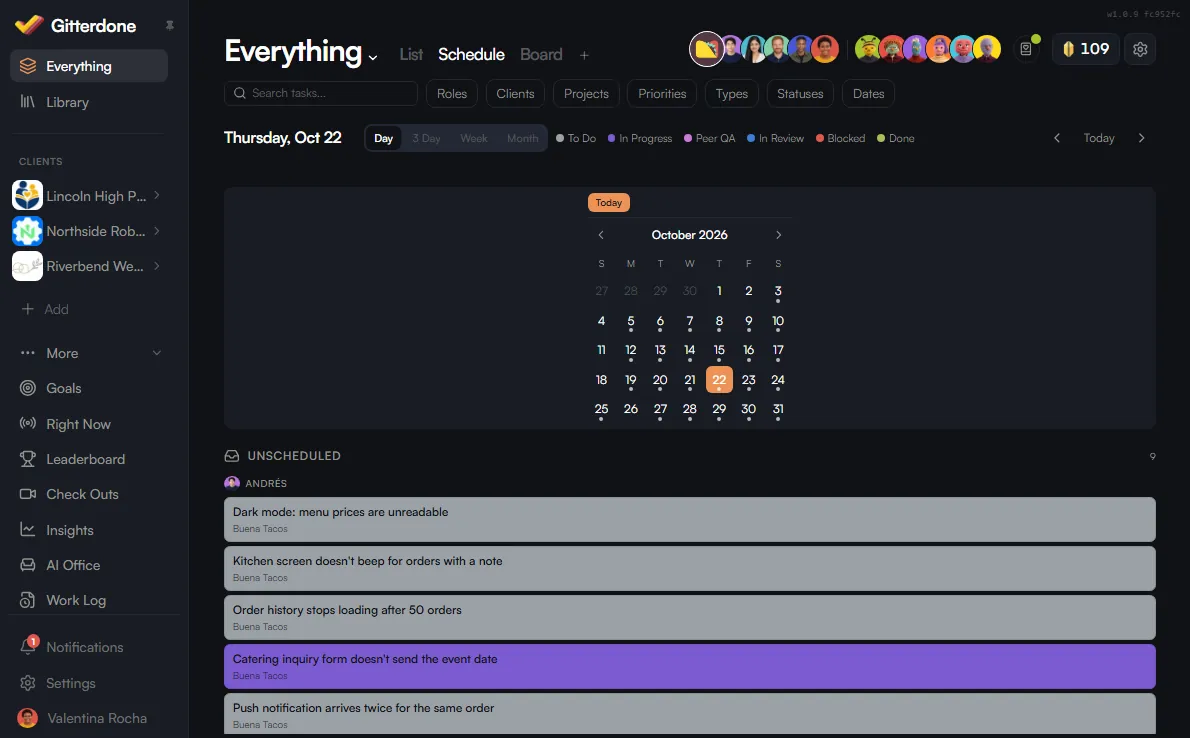This screenshot has width=1190, height=738.
Task: Focus the Search tasks field
Action: pyautogui.click(x=321, y=93)
